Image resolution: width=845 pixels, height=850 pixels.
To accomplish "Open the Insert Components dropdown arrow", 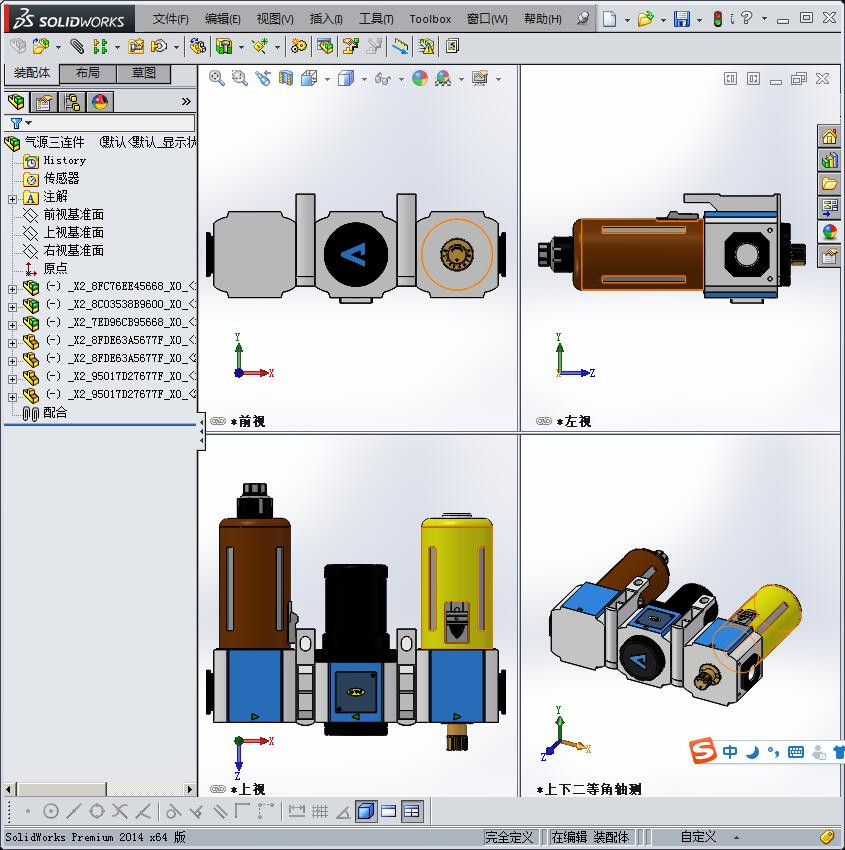I will coord(58,47).
